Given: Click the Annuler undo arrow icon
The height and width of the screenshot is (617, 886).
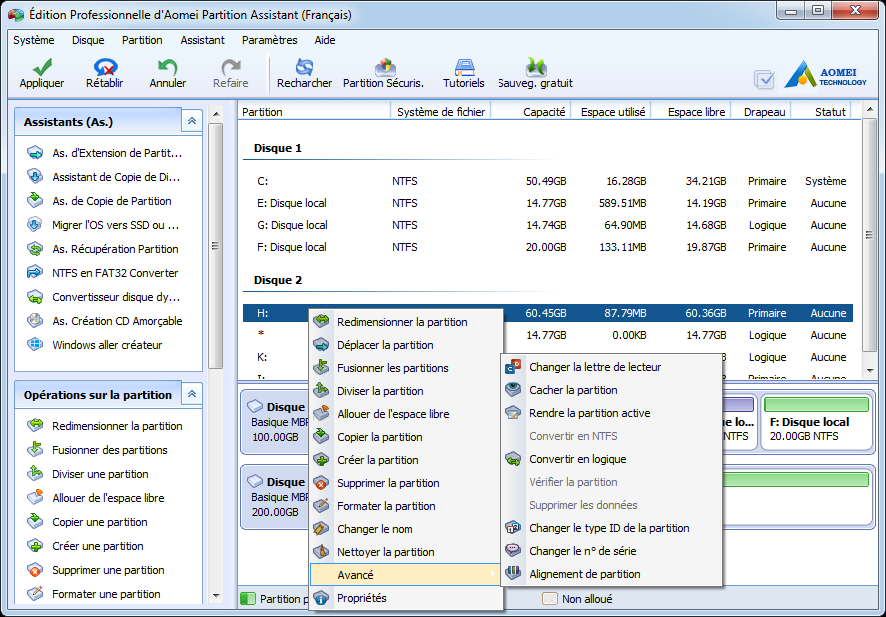Looking at the screenshot, I should click(167, 68).
